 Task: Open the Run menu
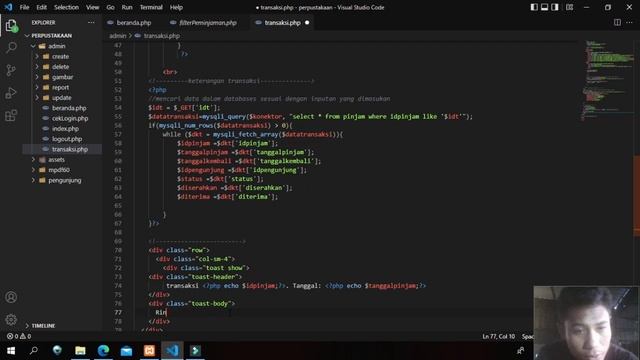[x=127, y=7]
